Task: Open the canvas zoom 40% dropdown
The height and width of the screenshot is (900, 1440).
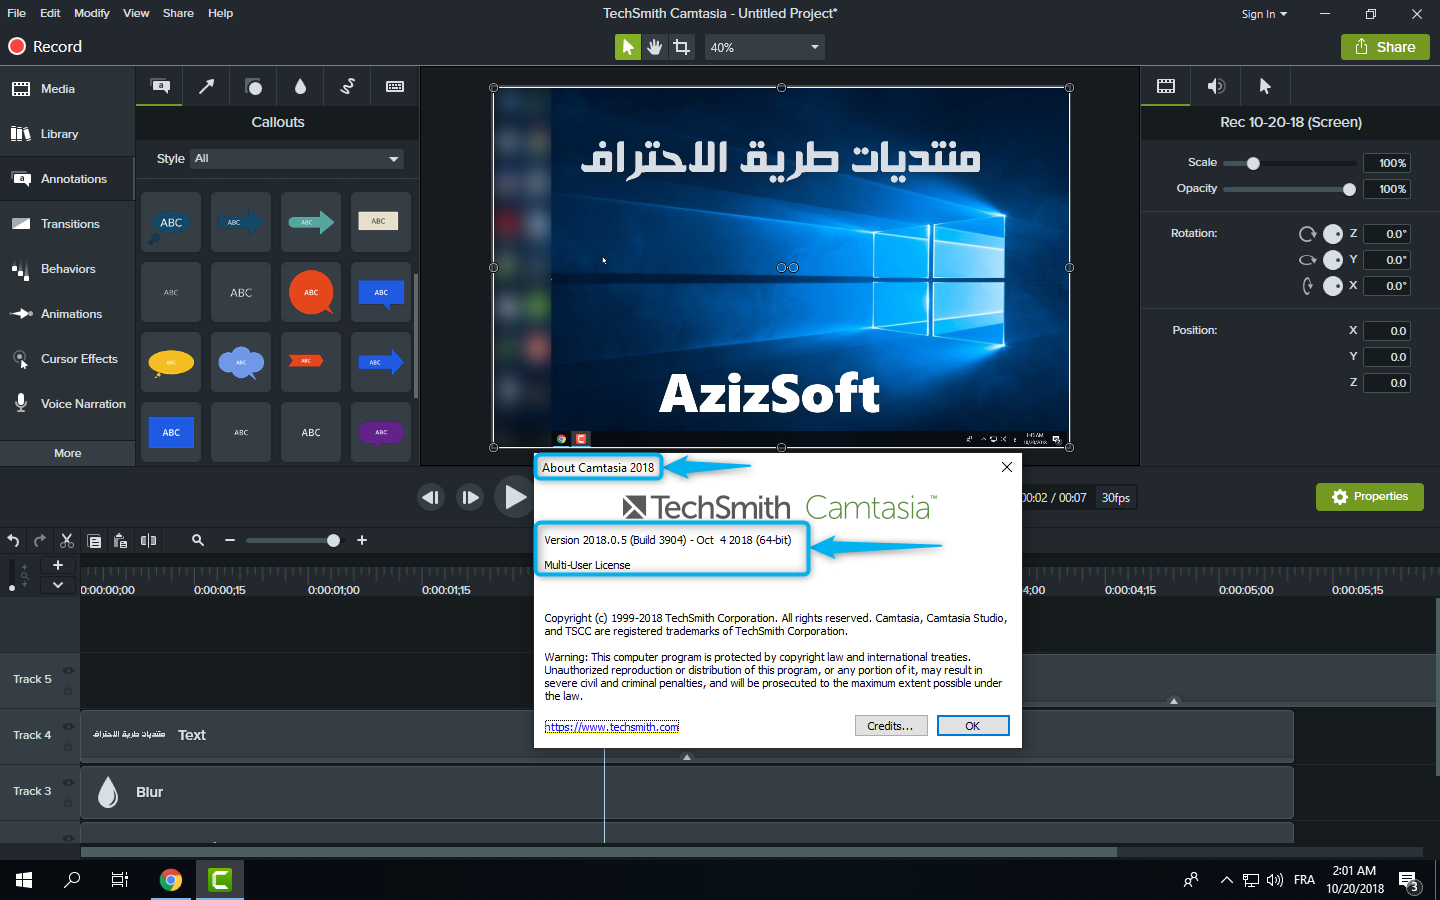Action: 765,47
